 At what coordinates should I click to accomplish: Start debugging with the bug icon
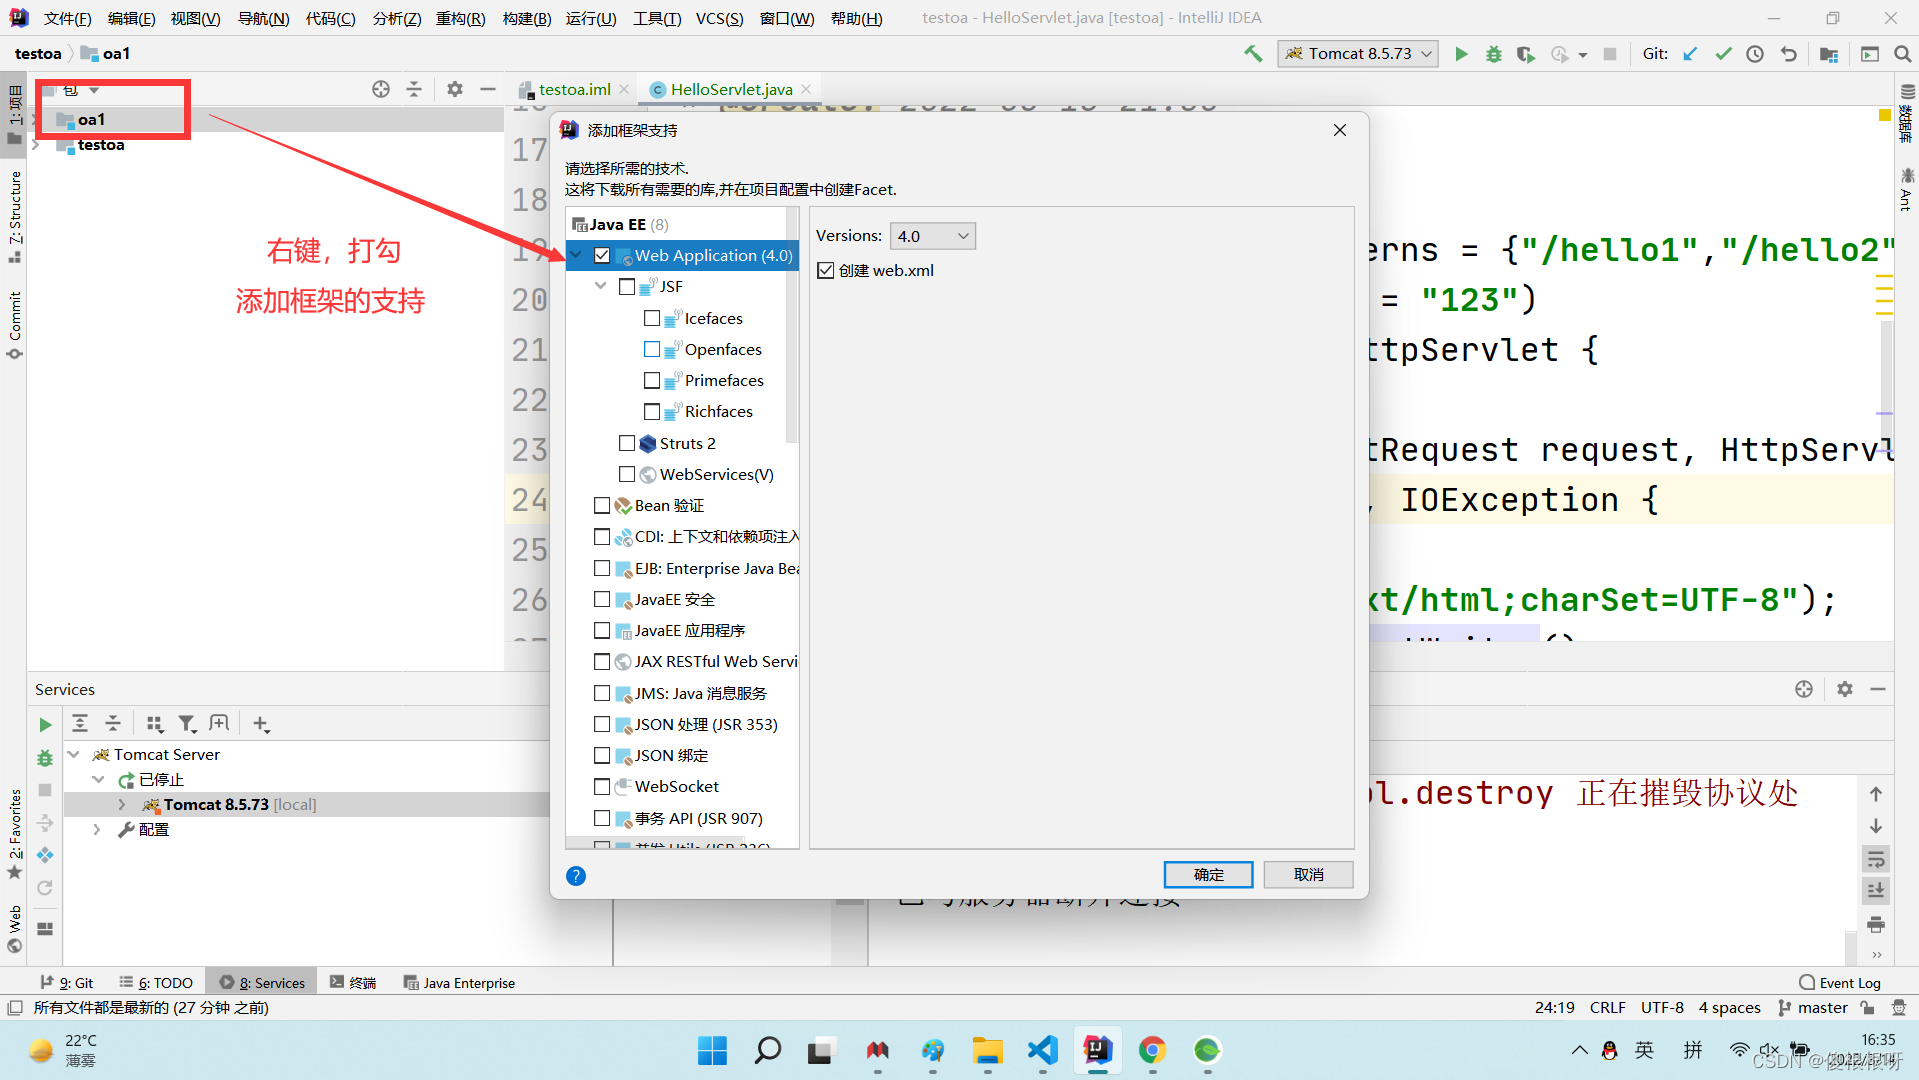click(1494, 54)
